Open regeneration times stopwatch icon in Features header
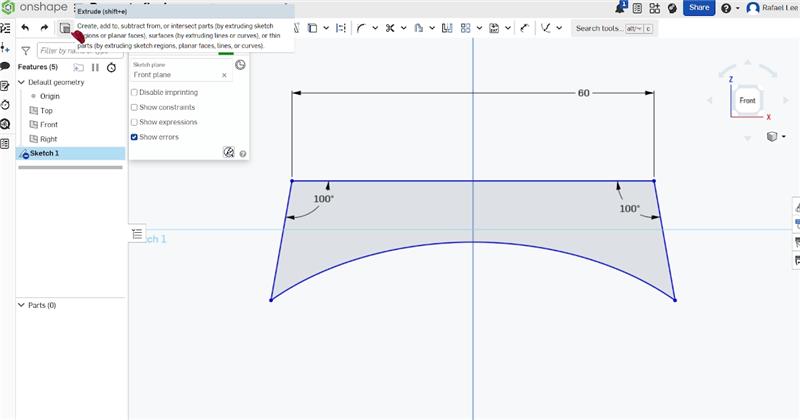 point(111,67)
